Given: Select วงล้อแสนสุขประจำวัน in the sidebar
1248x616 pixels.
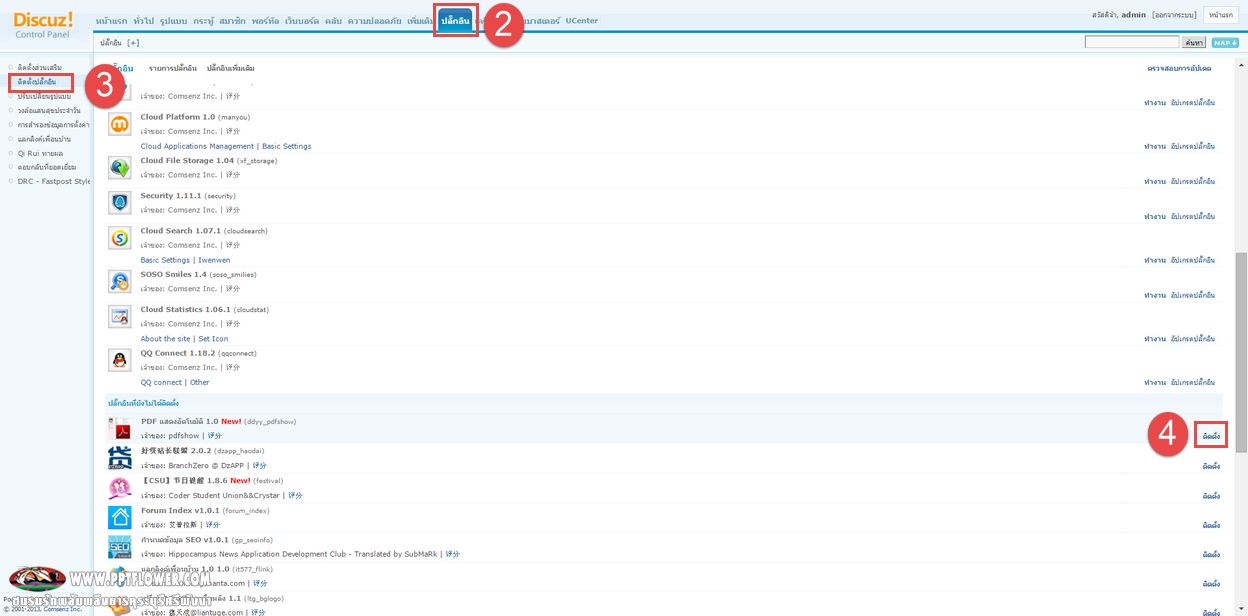Looking at the screenshot, I should (x=49, y=110).
